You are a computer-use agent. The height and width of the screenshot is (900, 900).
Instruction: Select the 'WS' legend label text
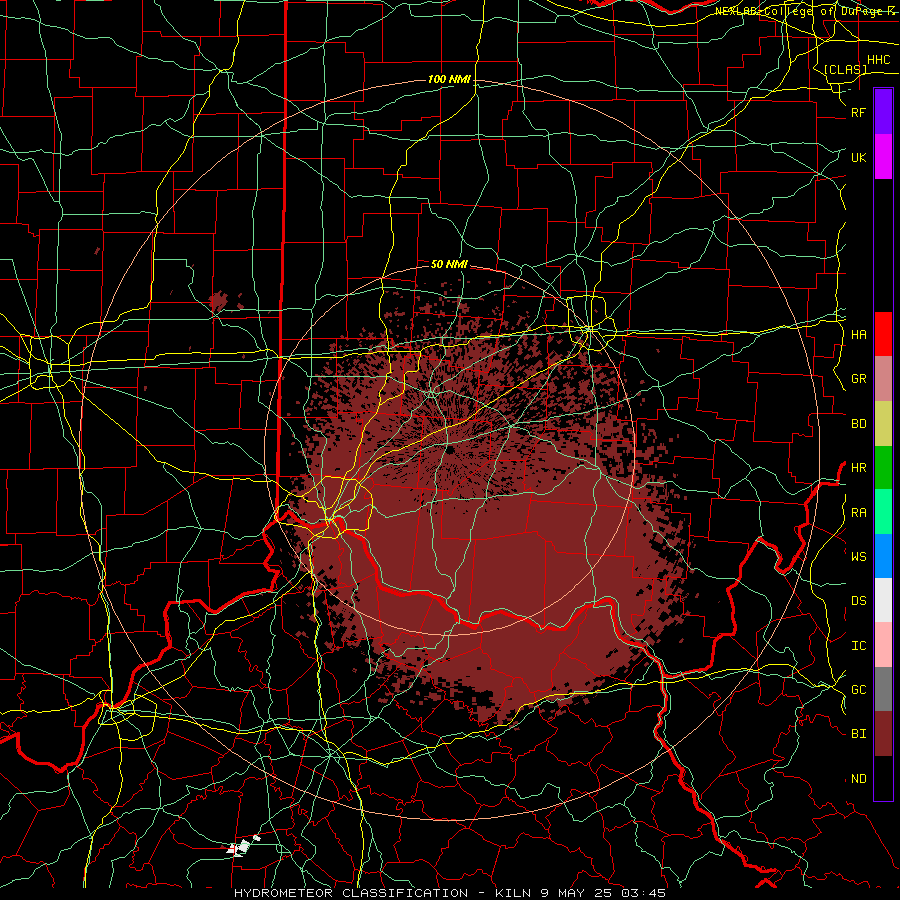point(858,557)
